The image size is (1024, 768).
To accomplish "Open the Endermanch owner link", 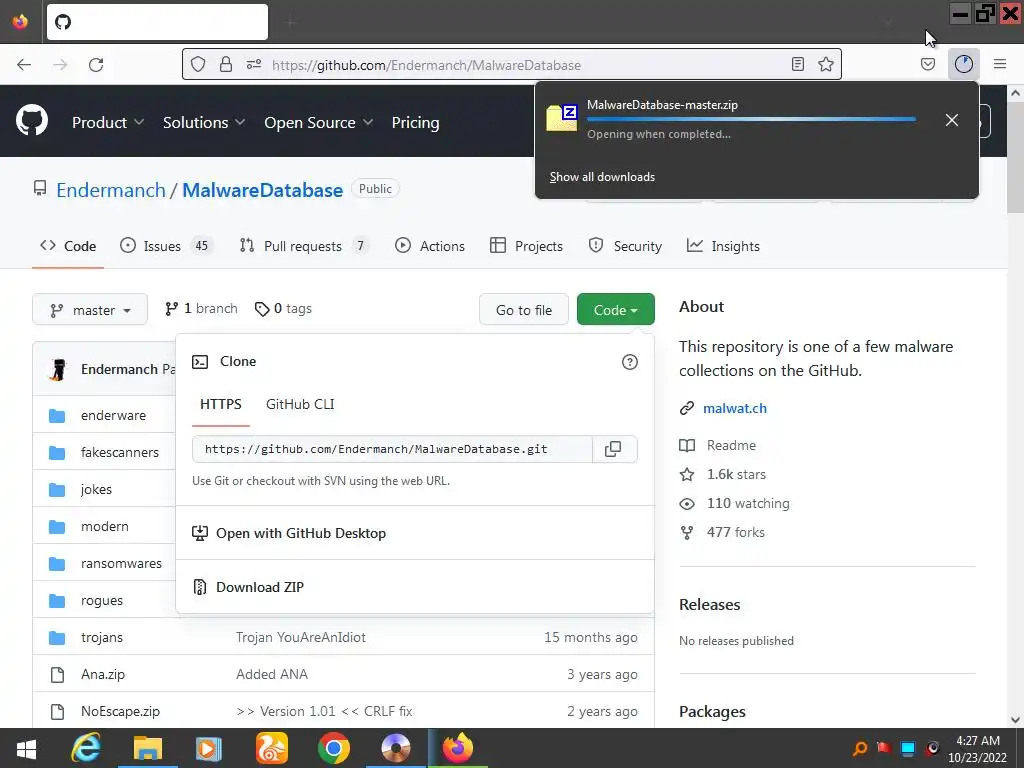I will coord(111,190).
